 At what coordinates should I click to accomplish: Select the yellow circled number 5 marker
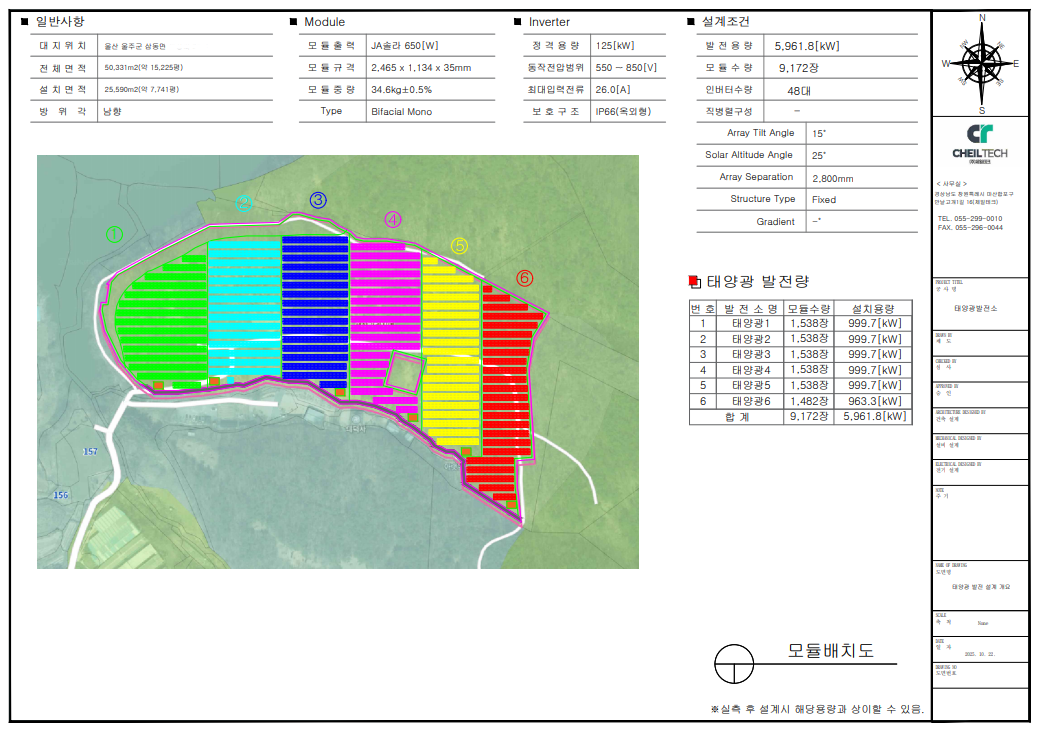(x=459, y=245)
